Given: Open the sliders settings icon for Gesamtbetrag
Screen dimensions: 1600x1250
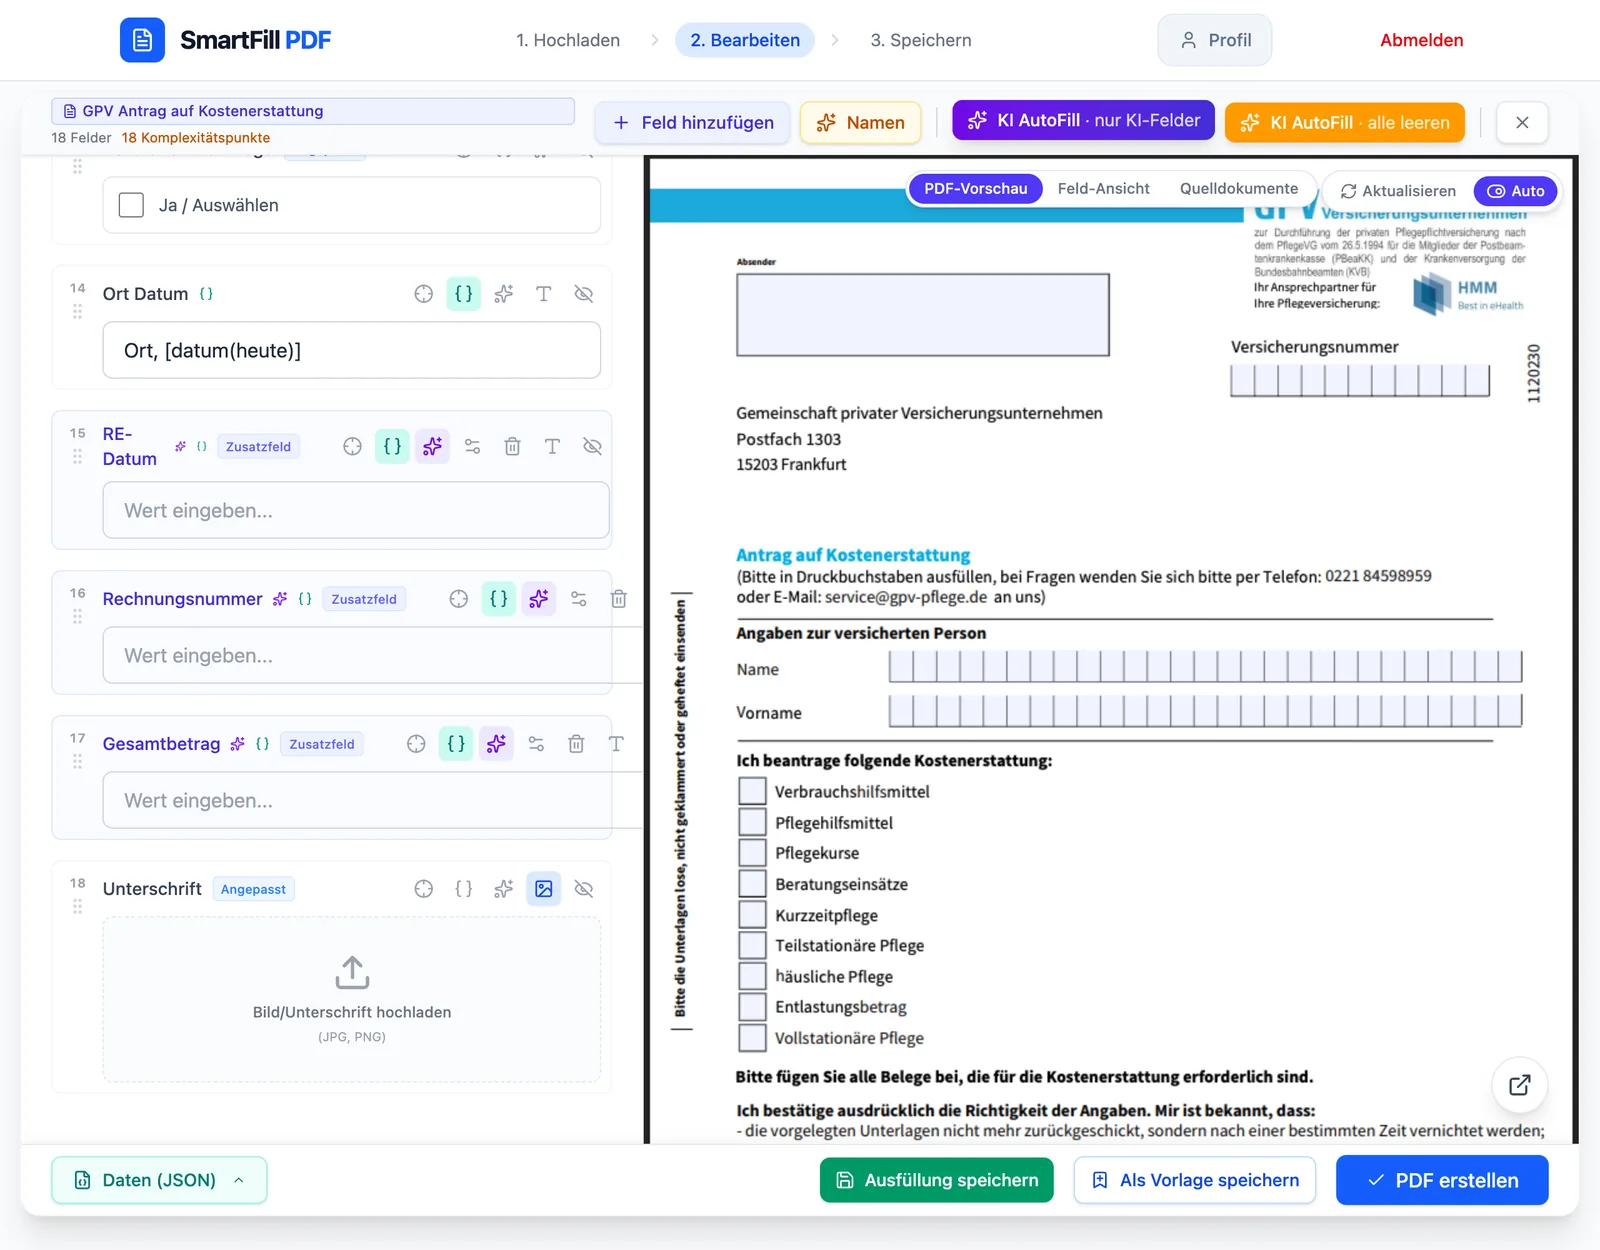Looking at the screenshot, I should [536, 744].
